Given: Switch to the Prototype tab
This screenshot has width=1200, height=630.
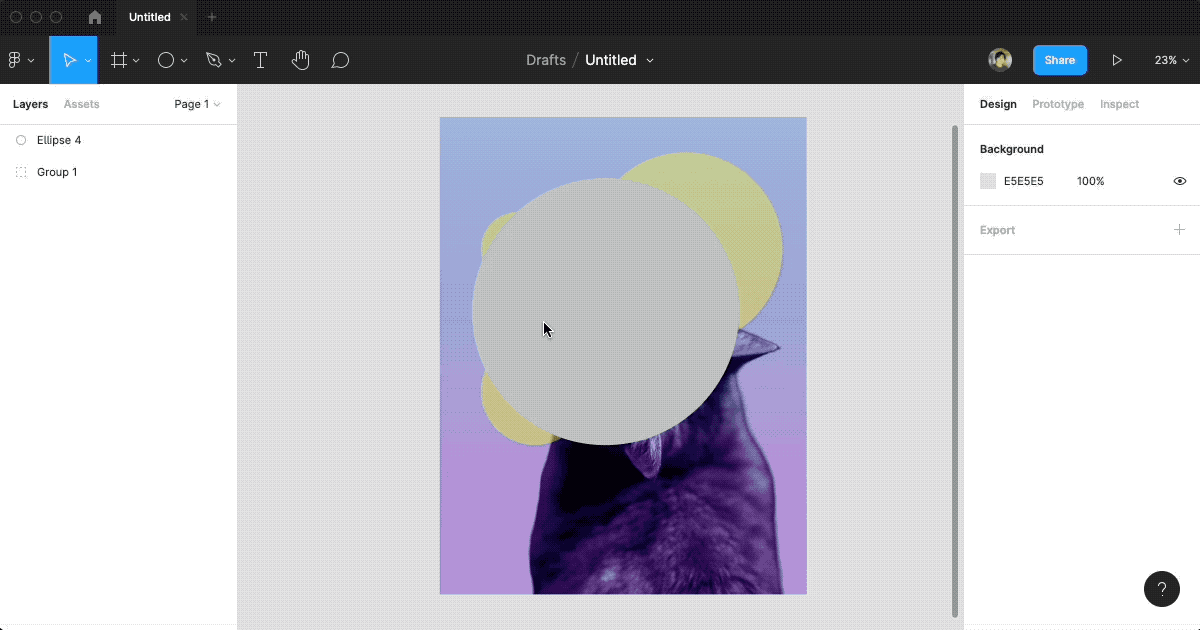Looking at the screenshot, I should [1057, 104].
